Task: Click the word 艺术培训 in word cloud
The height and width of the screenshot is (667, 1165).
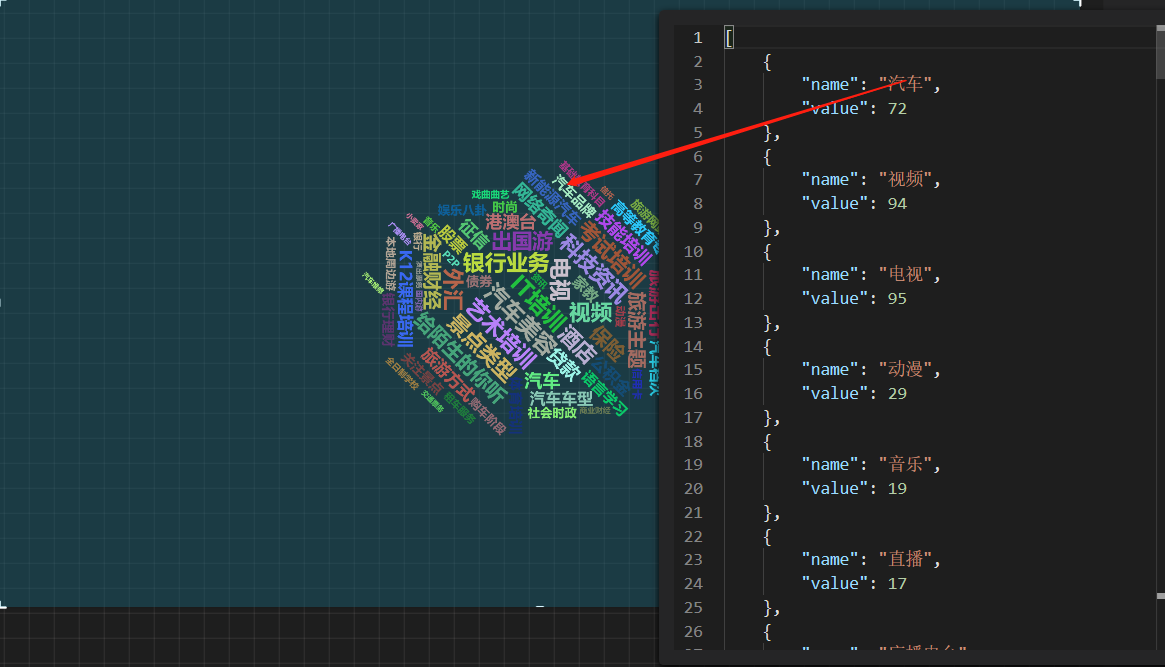Action: [500, 336]
